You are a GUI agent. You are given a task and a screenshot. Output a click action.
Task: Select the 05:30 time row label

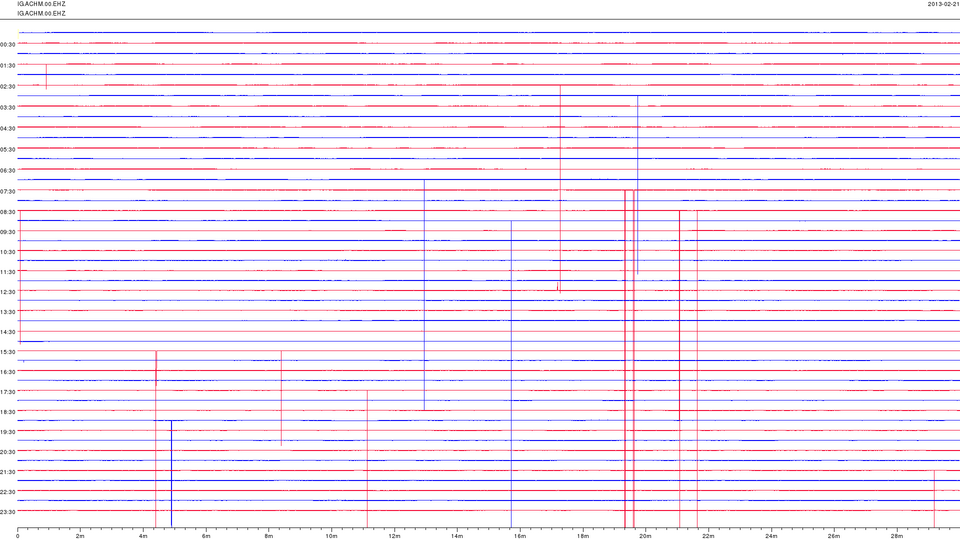[x=8, y=149]
